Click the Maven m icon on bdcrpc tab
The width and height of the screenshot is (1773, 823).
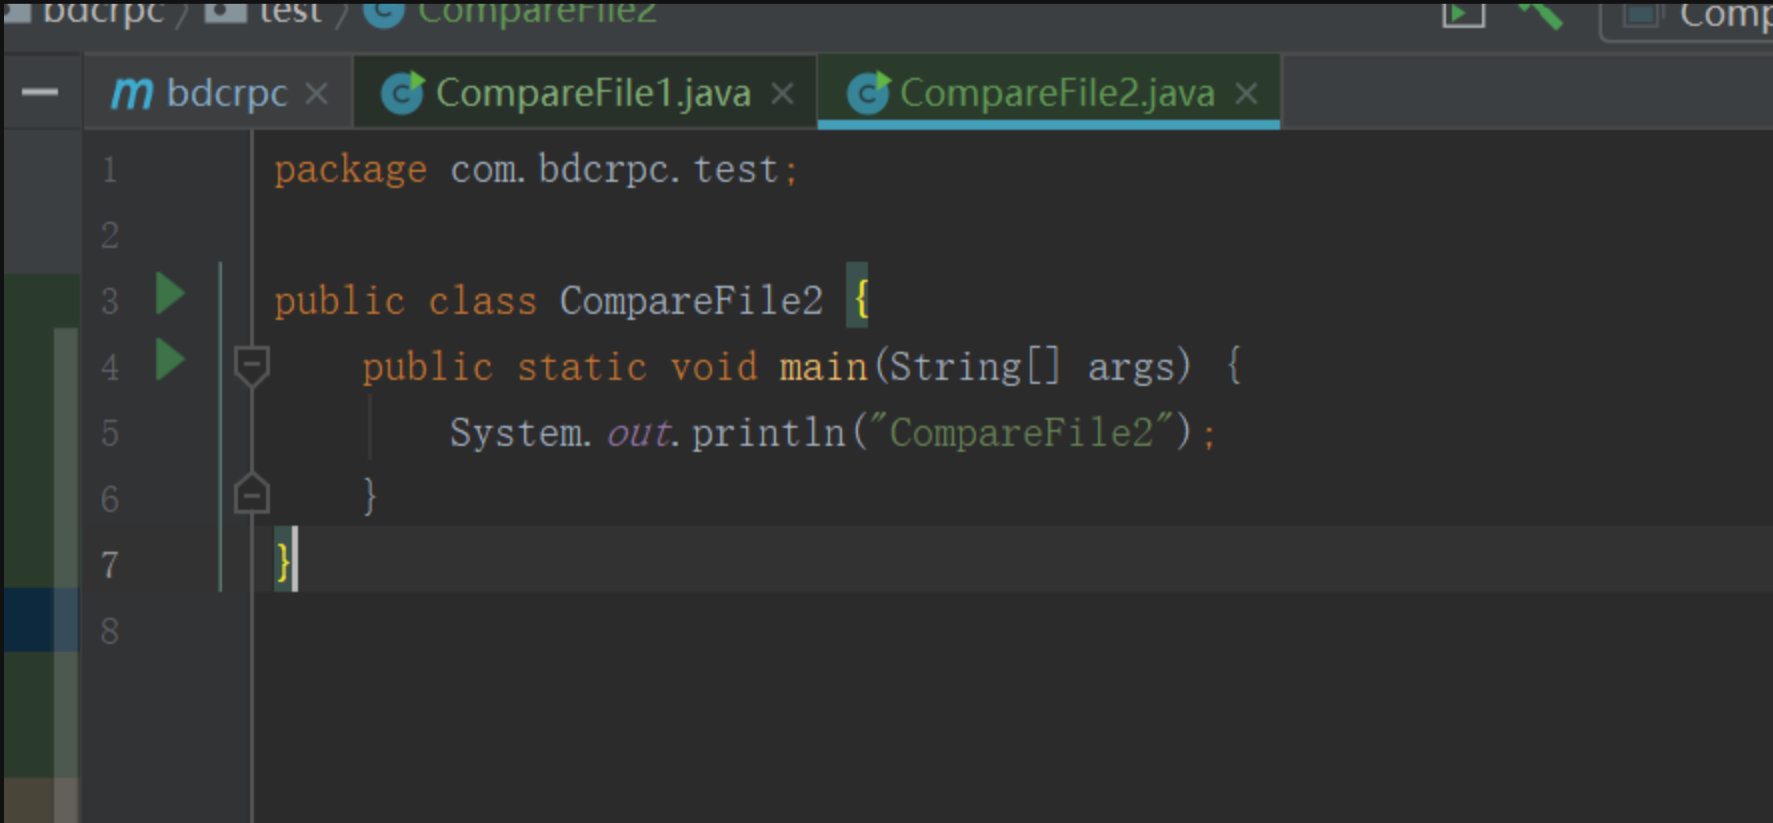pyautogui.click(x=132, y=94)
